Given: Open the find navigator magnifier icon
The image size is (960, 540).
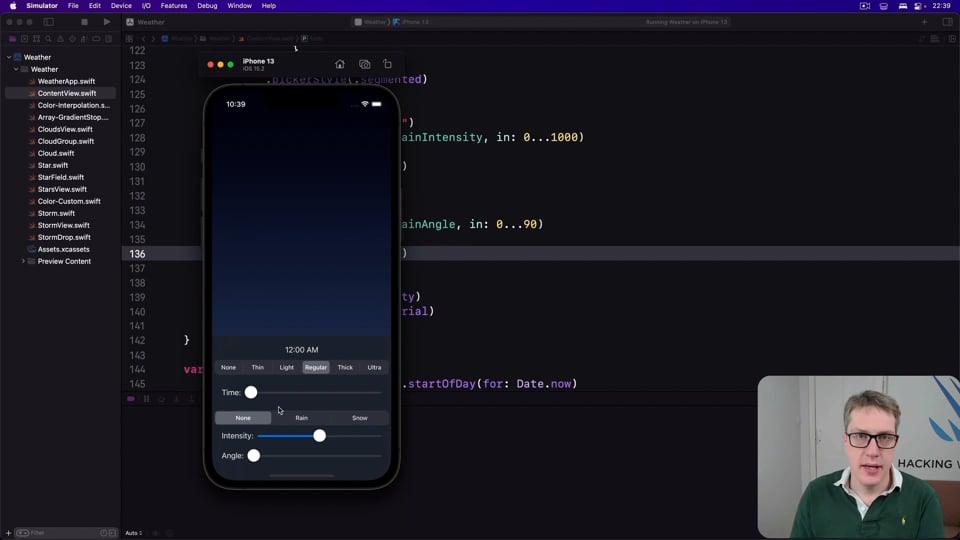Looking at the screenshot, I should click(x=48, y=39).
